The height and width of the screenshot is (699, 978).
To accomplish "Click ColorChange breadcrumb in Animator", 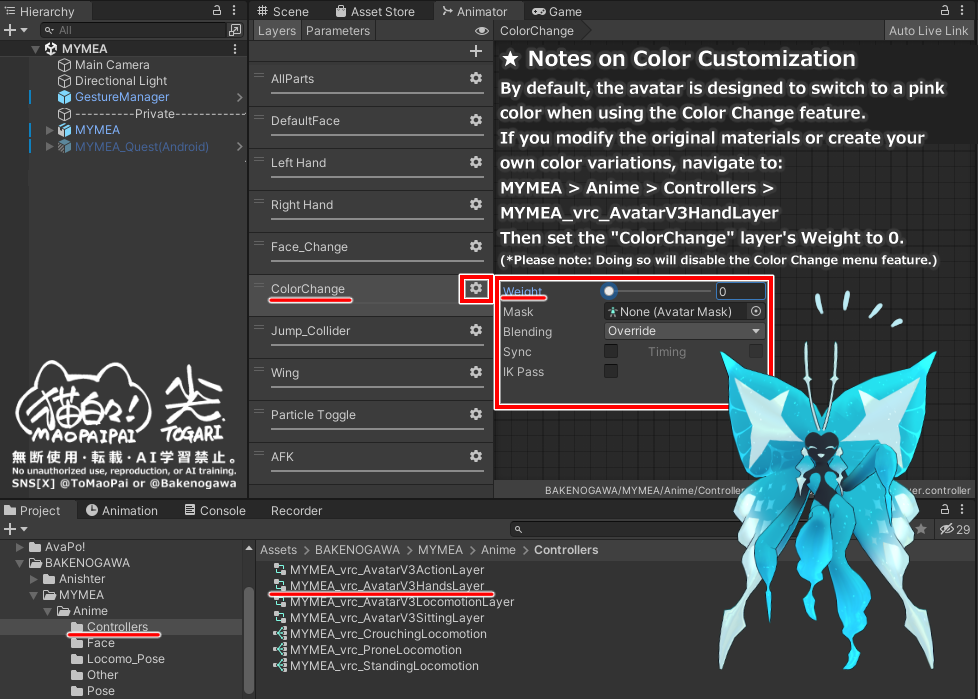I will pyautogui.click(x=537, y=31).
